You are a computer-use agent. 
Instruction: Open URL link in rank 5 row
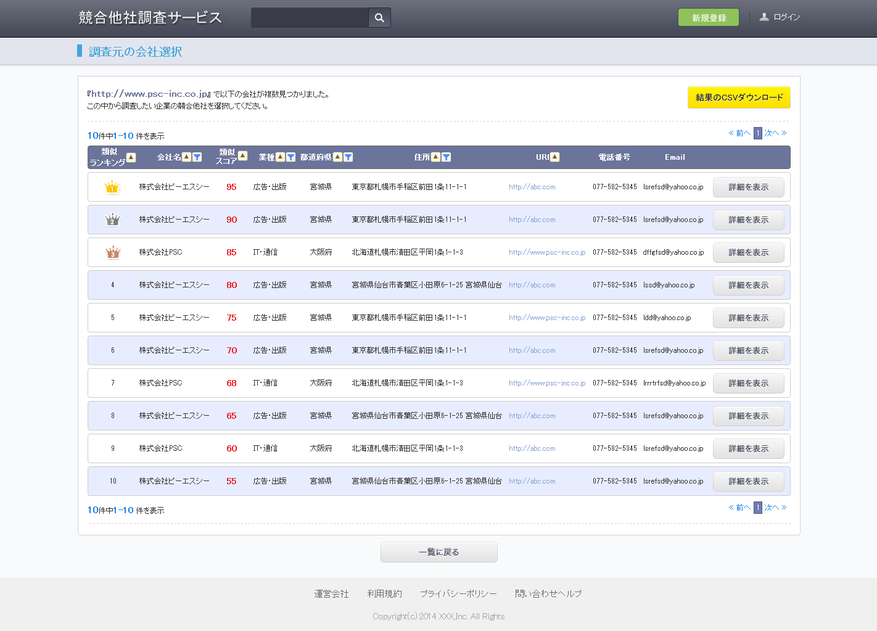pos(547,318)
